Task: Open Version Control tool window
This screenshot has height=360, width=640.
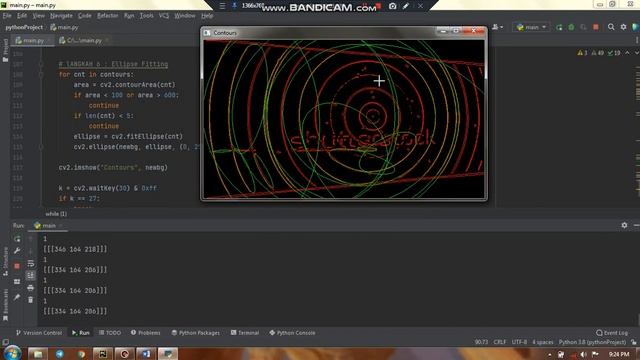Action: [39, 333]
